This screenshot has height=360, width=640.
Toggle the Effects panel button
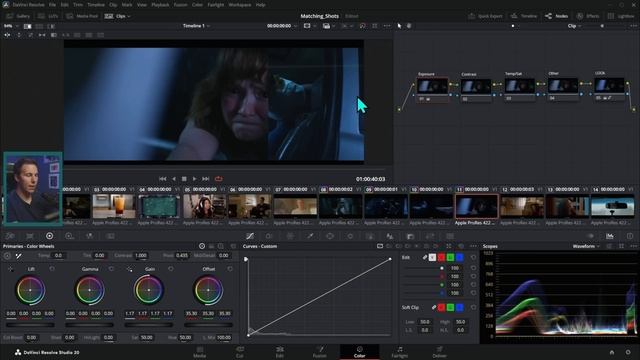(588, 16)
